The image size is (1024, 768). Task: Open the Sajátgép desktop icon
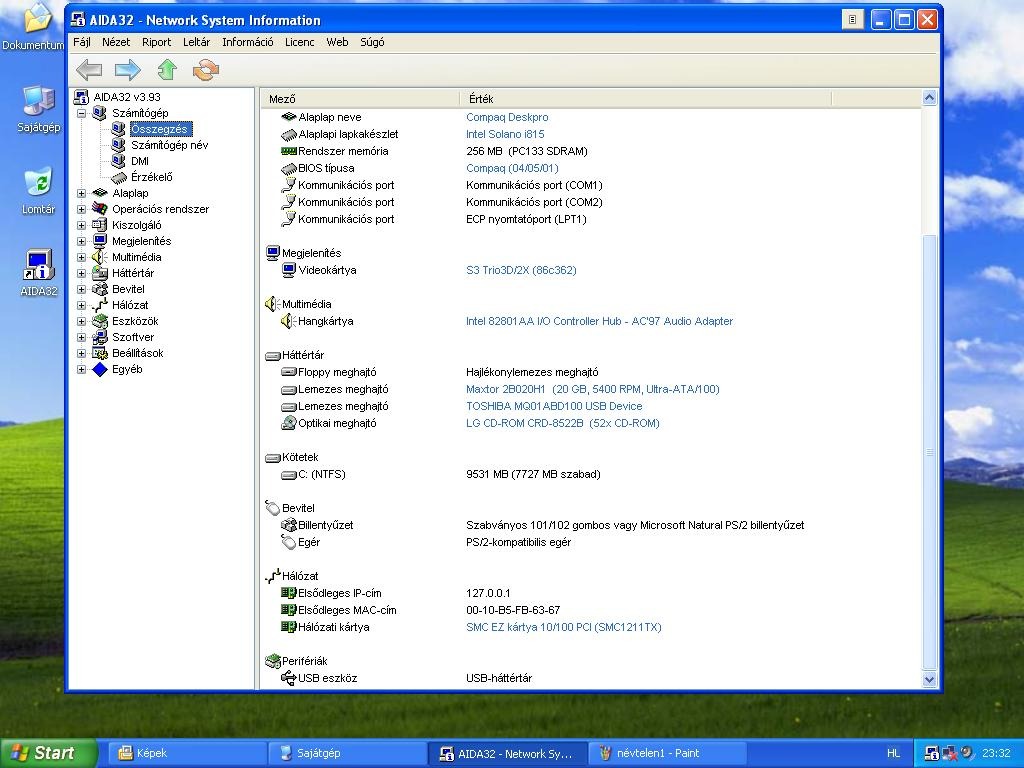point(39,110)
